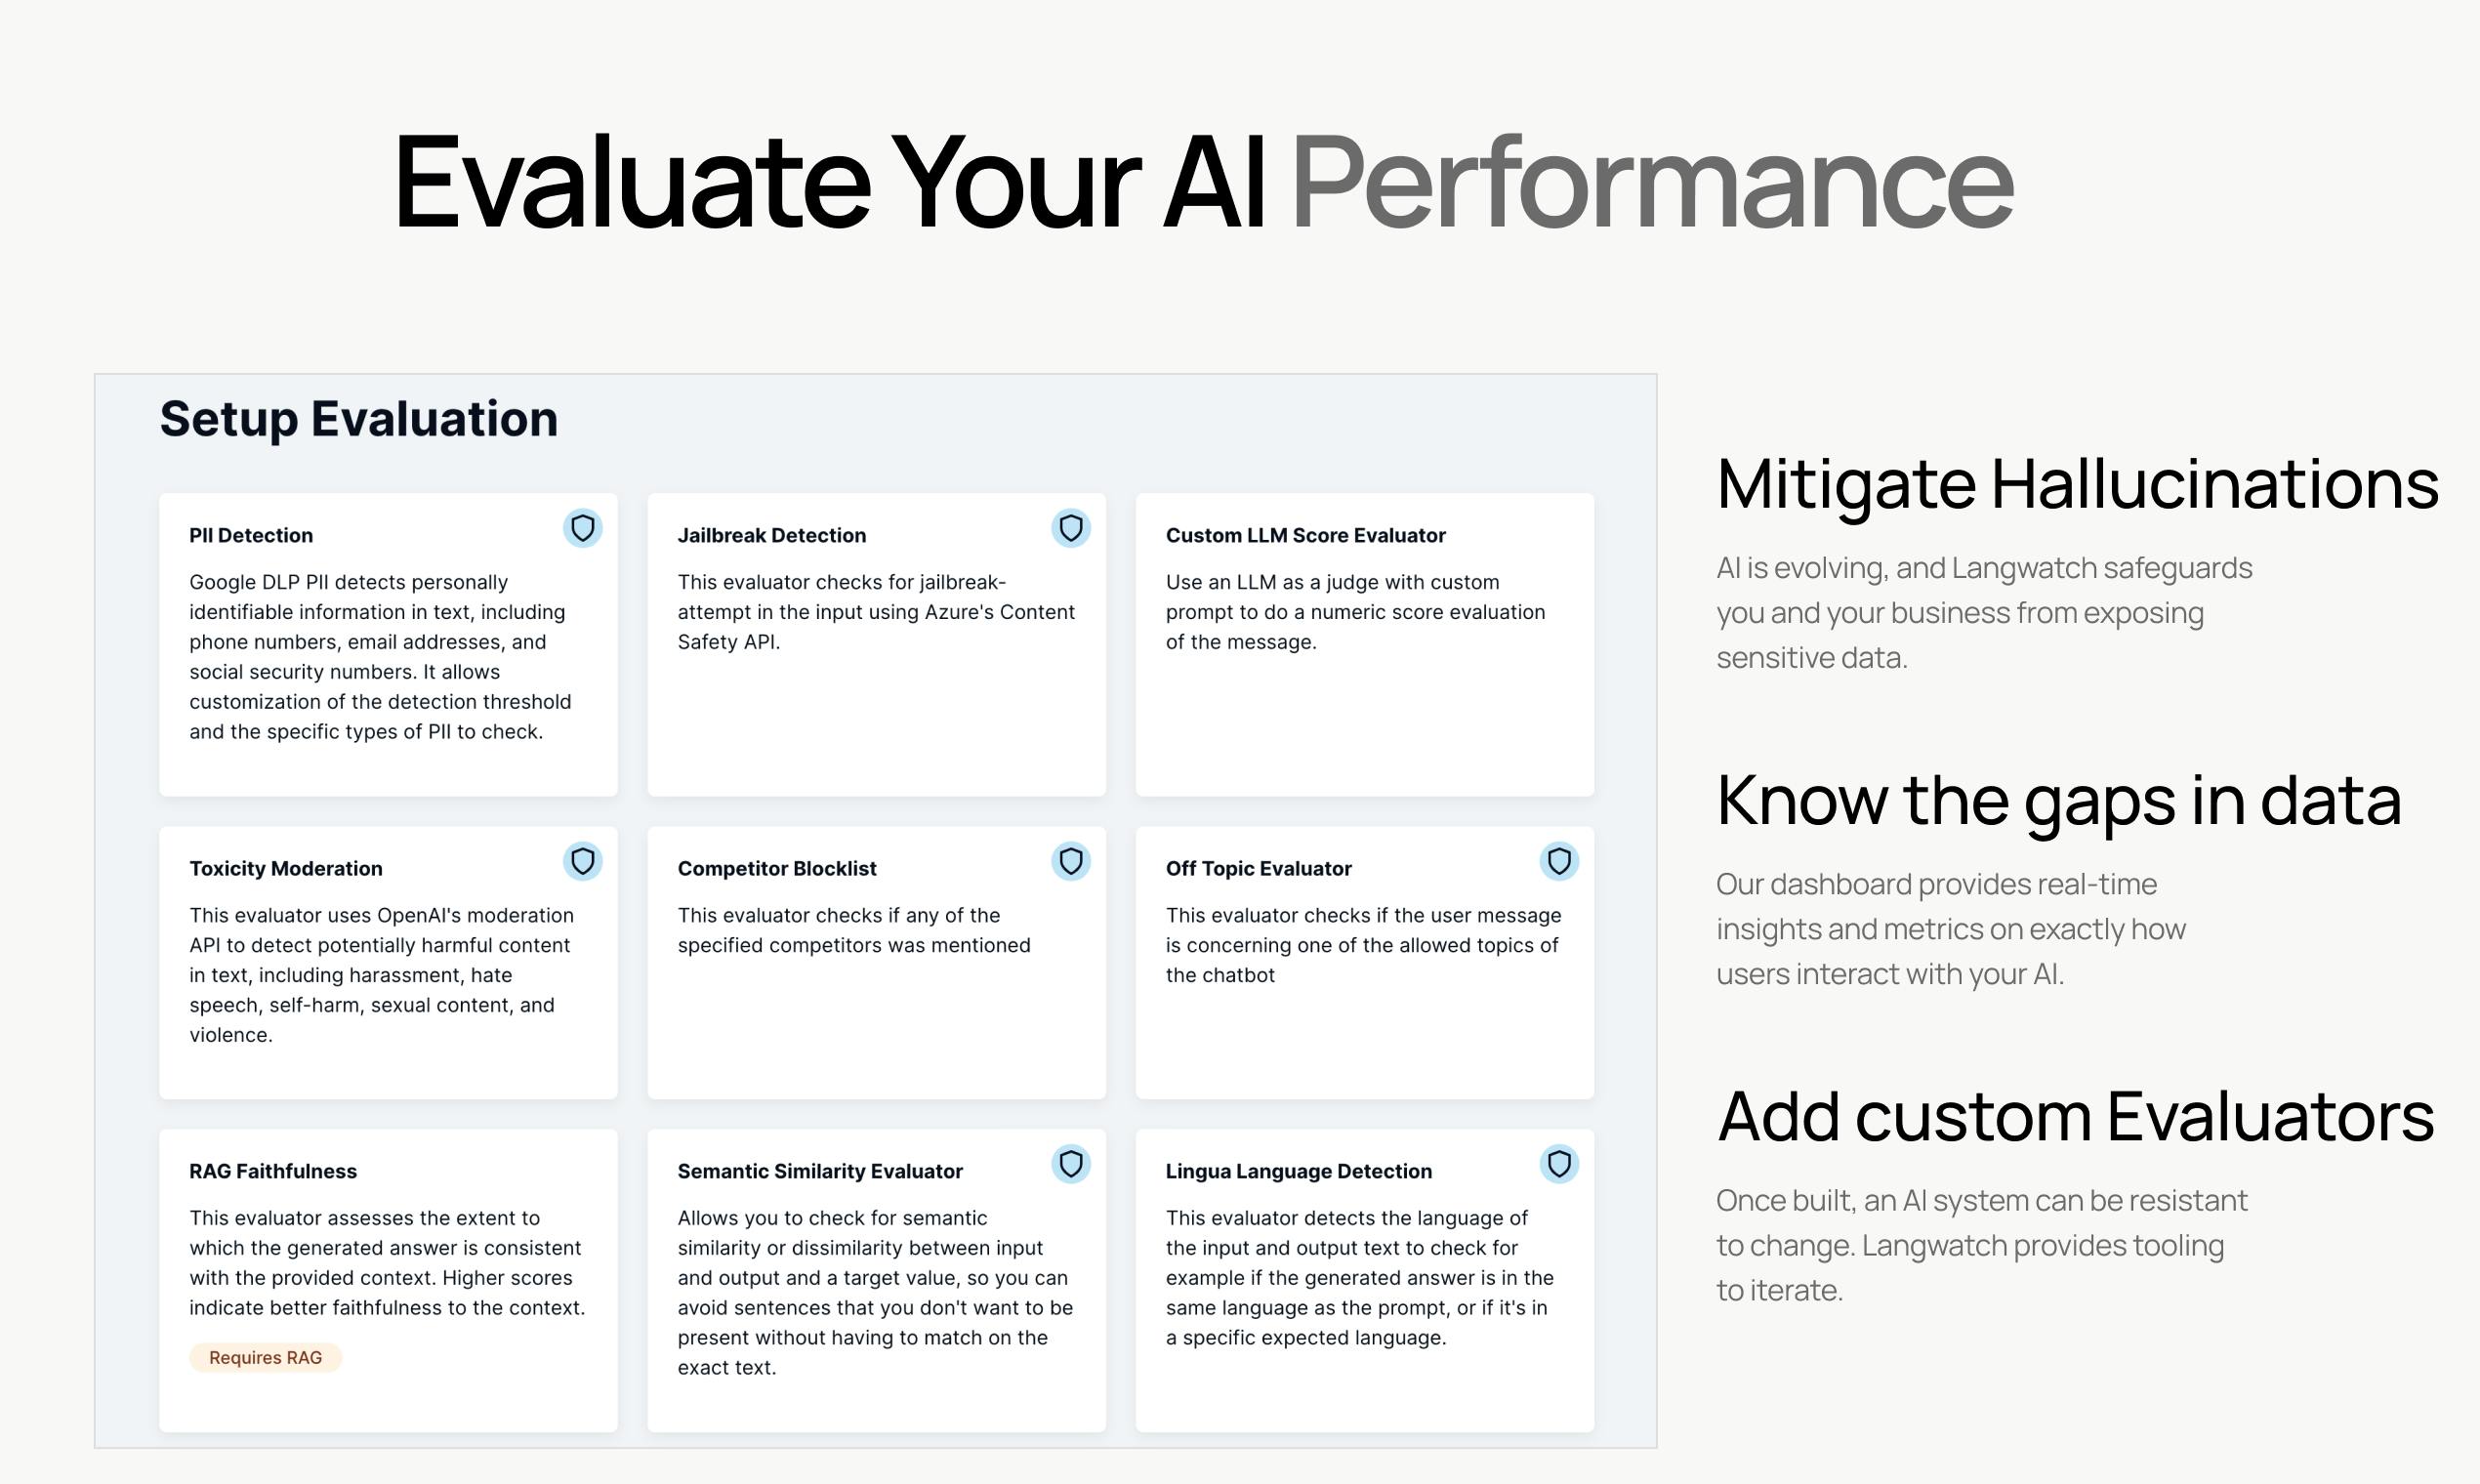The height and width of the screenshot is (1484, 2480).
Task: Click shield icon on Semantic Similarity Evaluator card
Action: (x=1070, y=1164)
